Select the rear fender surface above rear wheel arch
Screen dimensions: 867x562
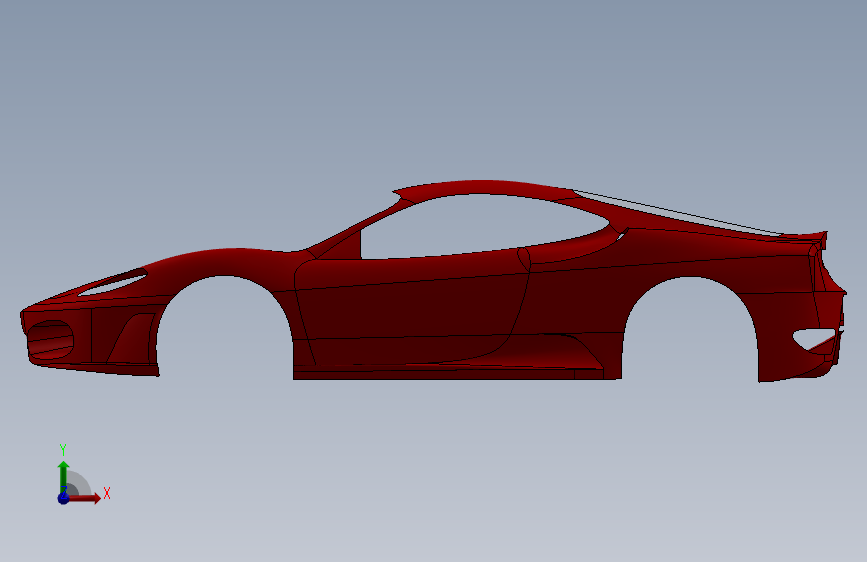tap(691, 266)
